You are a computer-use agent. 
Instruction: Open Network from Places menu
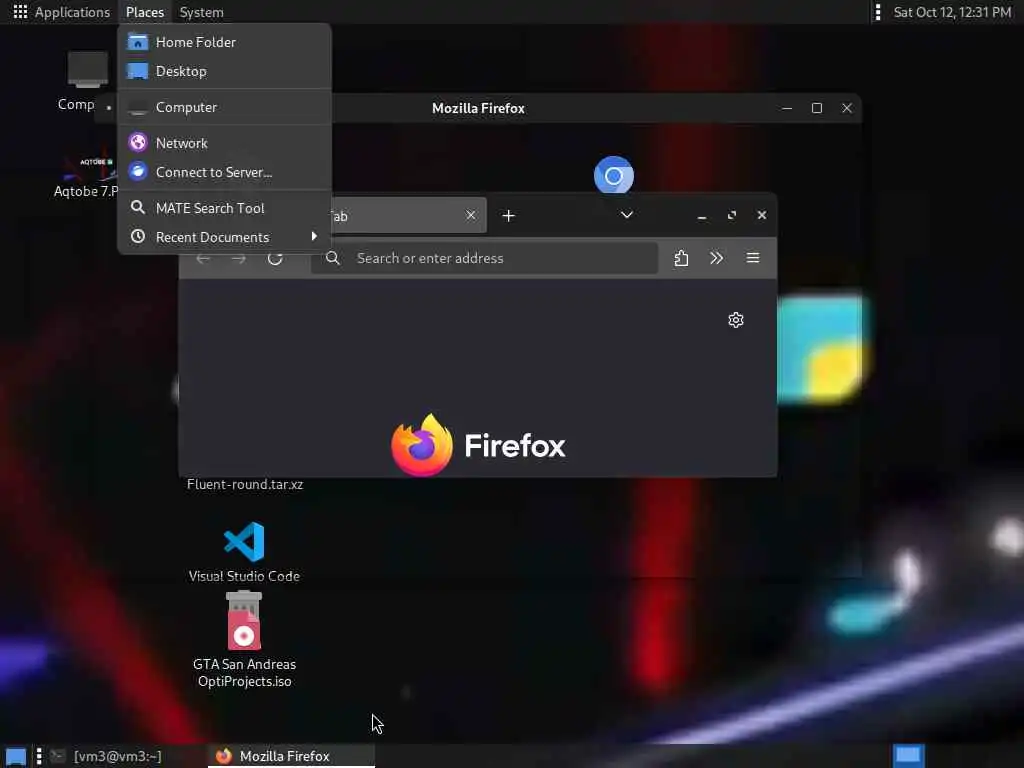point(225,143)
